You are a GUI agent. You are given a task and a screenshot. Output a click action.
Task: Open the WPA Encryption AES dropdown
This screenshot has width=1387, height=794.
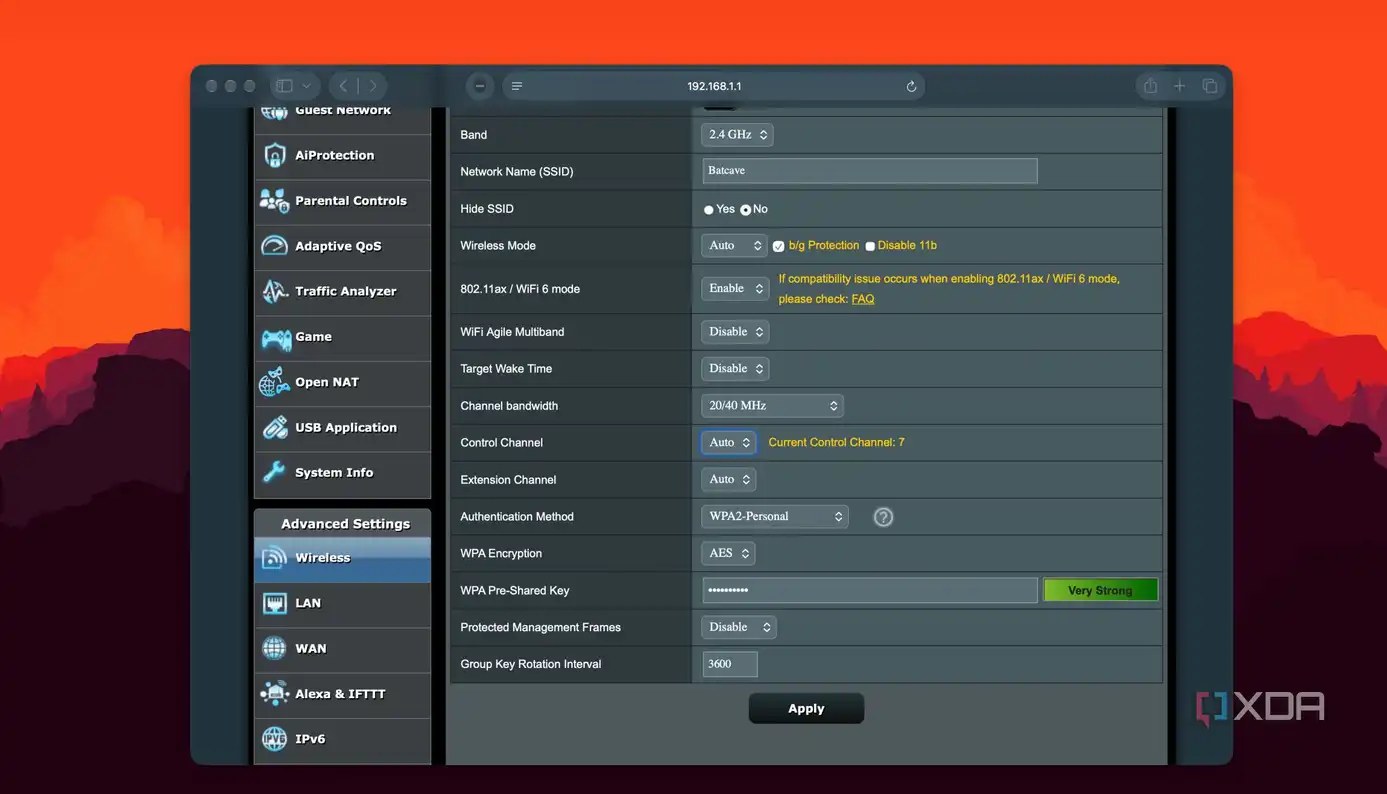click(729, 553)
